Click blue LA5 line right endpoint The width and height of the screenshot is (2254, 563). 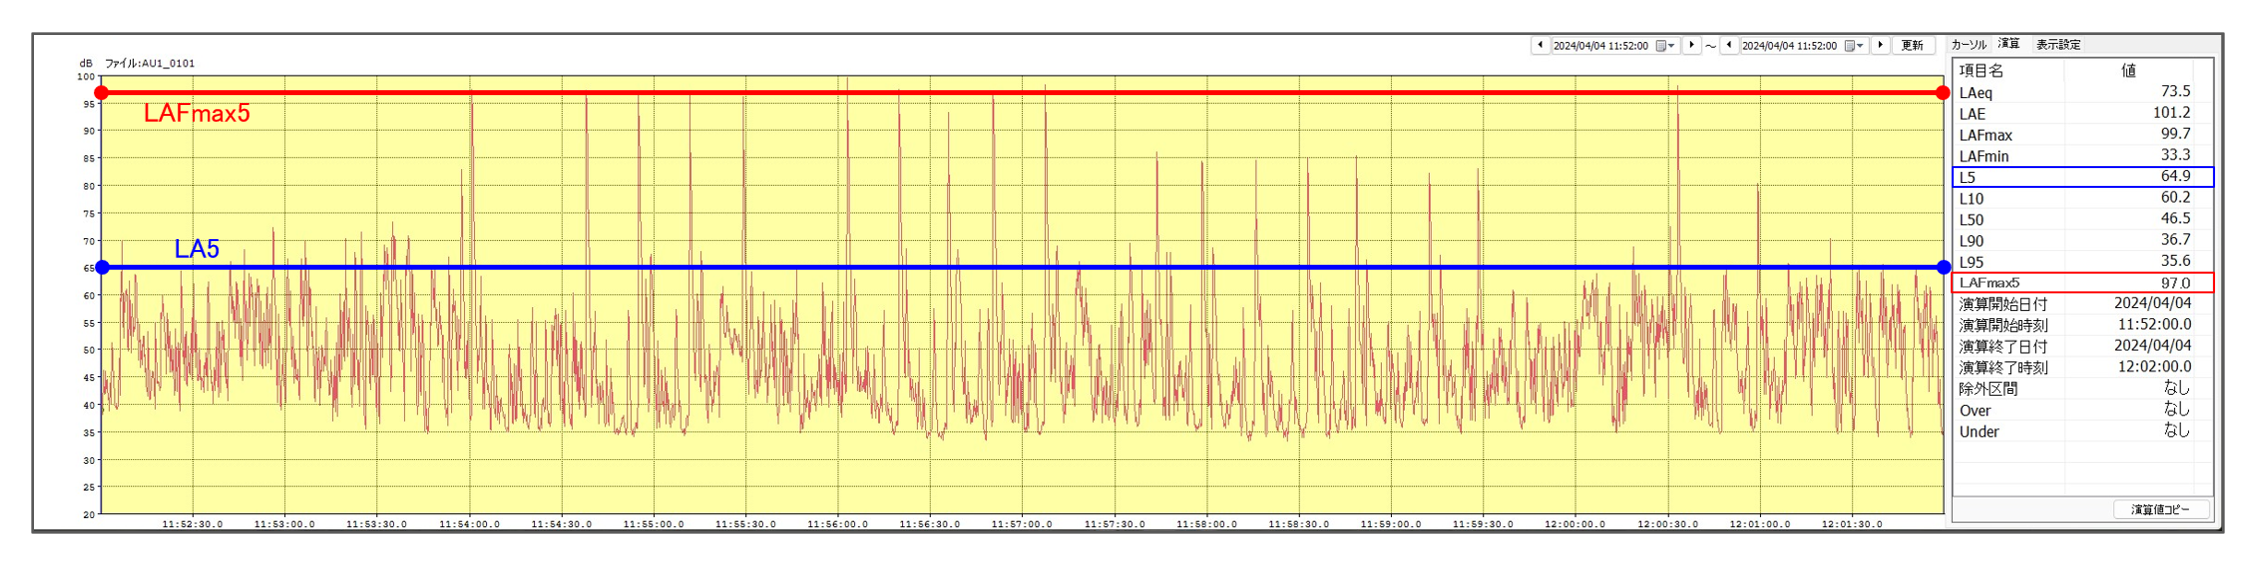point(1943,267)
